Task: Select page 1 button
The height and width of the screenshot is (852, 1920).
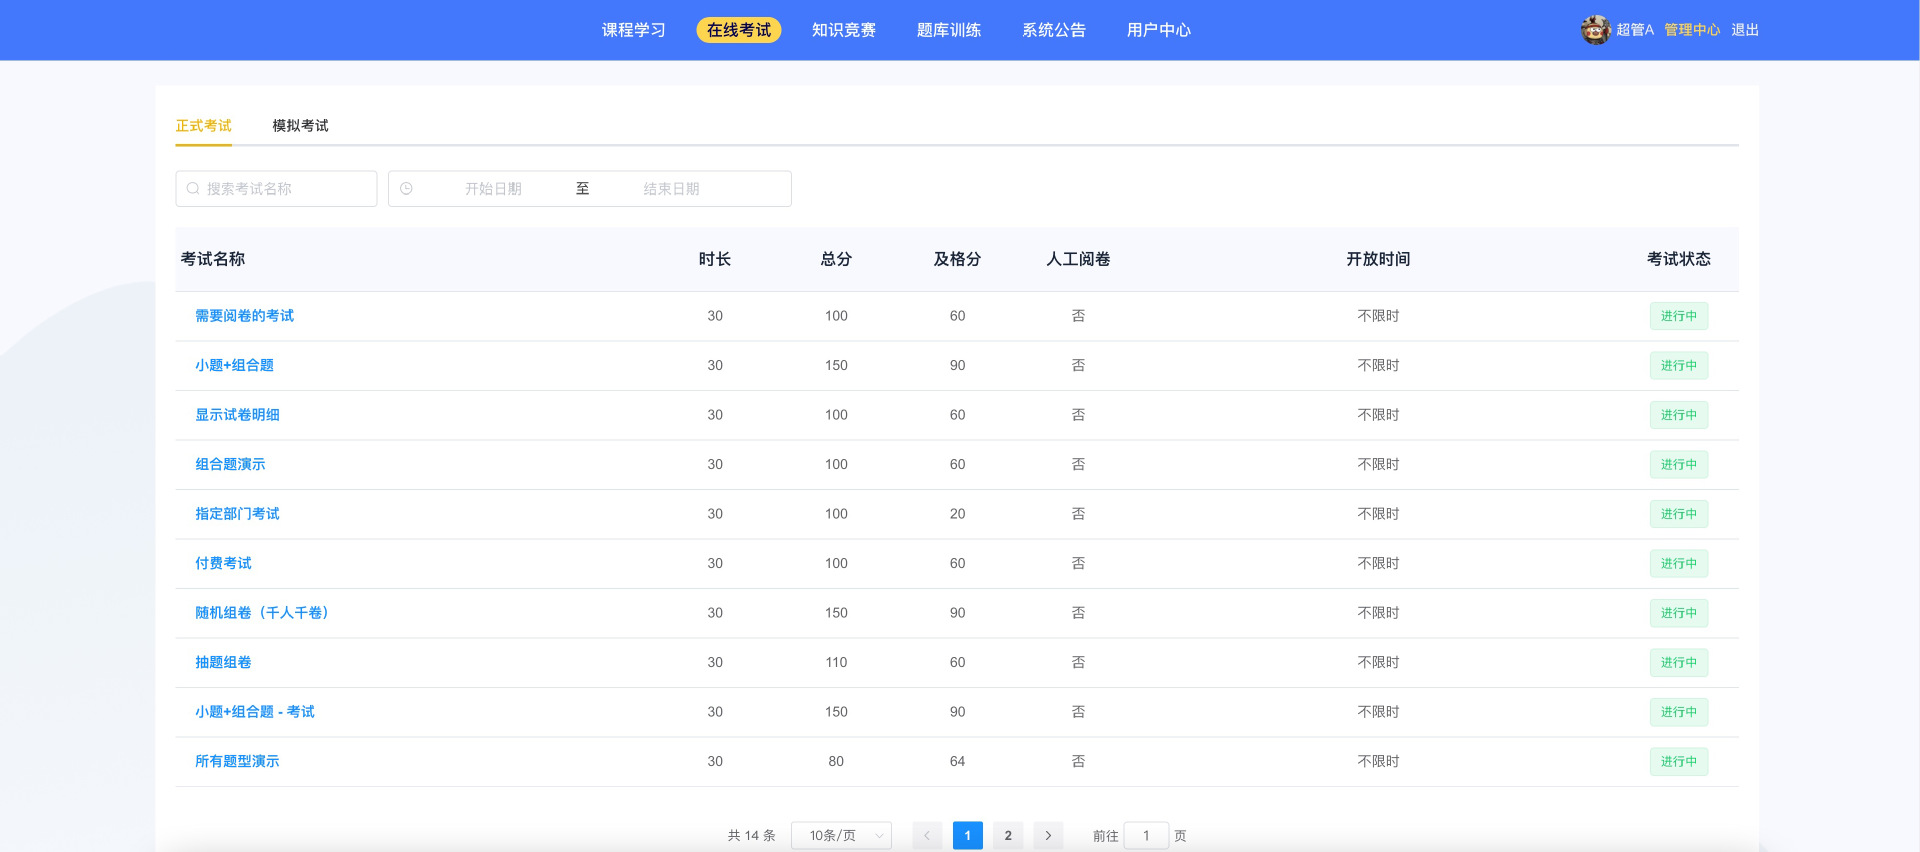Action: (x=967, y=835)
